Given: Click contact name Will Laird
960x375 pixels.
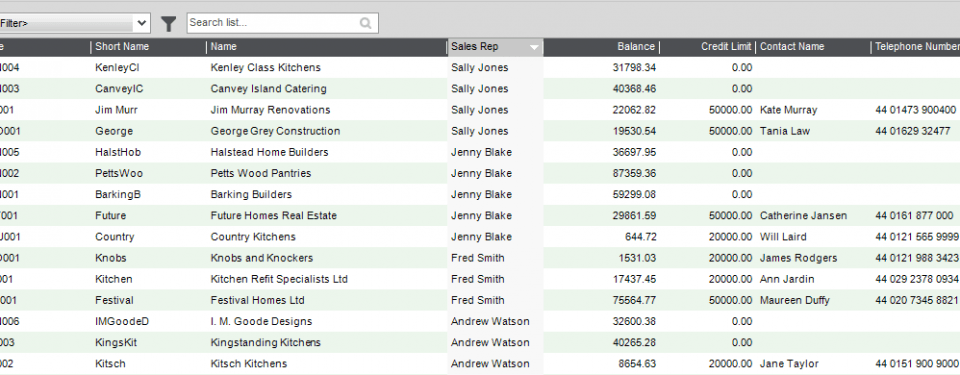Looking at the screenshot, I should click(783, 237).
